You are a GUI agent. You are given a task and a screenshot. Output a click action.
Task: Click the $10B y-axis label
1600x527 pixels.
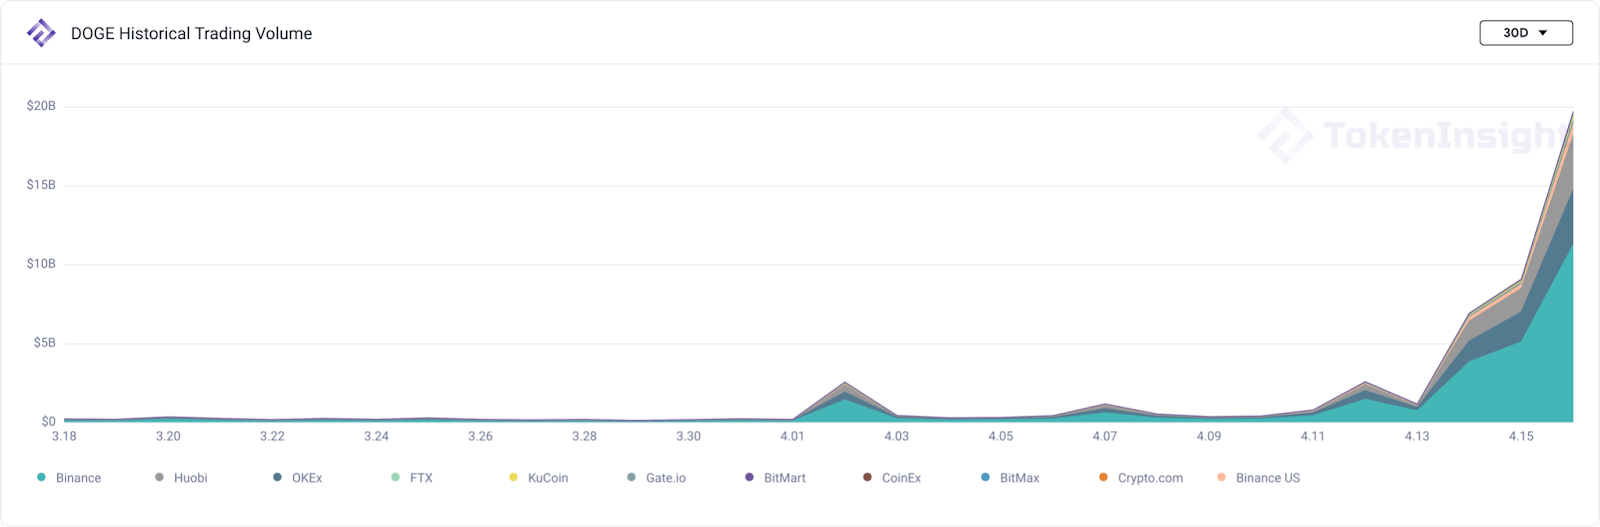pos(41,264)
